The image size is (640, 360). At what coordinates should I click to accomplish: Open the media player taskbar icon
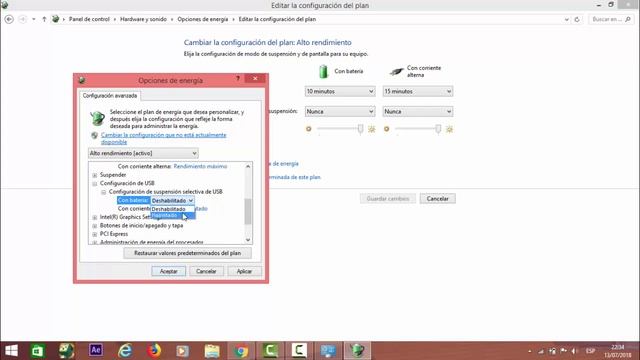pyautogui.click(x=182, y=351)
